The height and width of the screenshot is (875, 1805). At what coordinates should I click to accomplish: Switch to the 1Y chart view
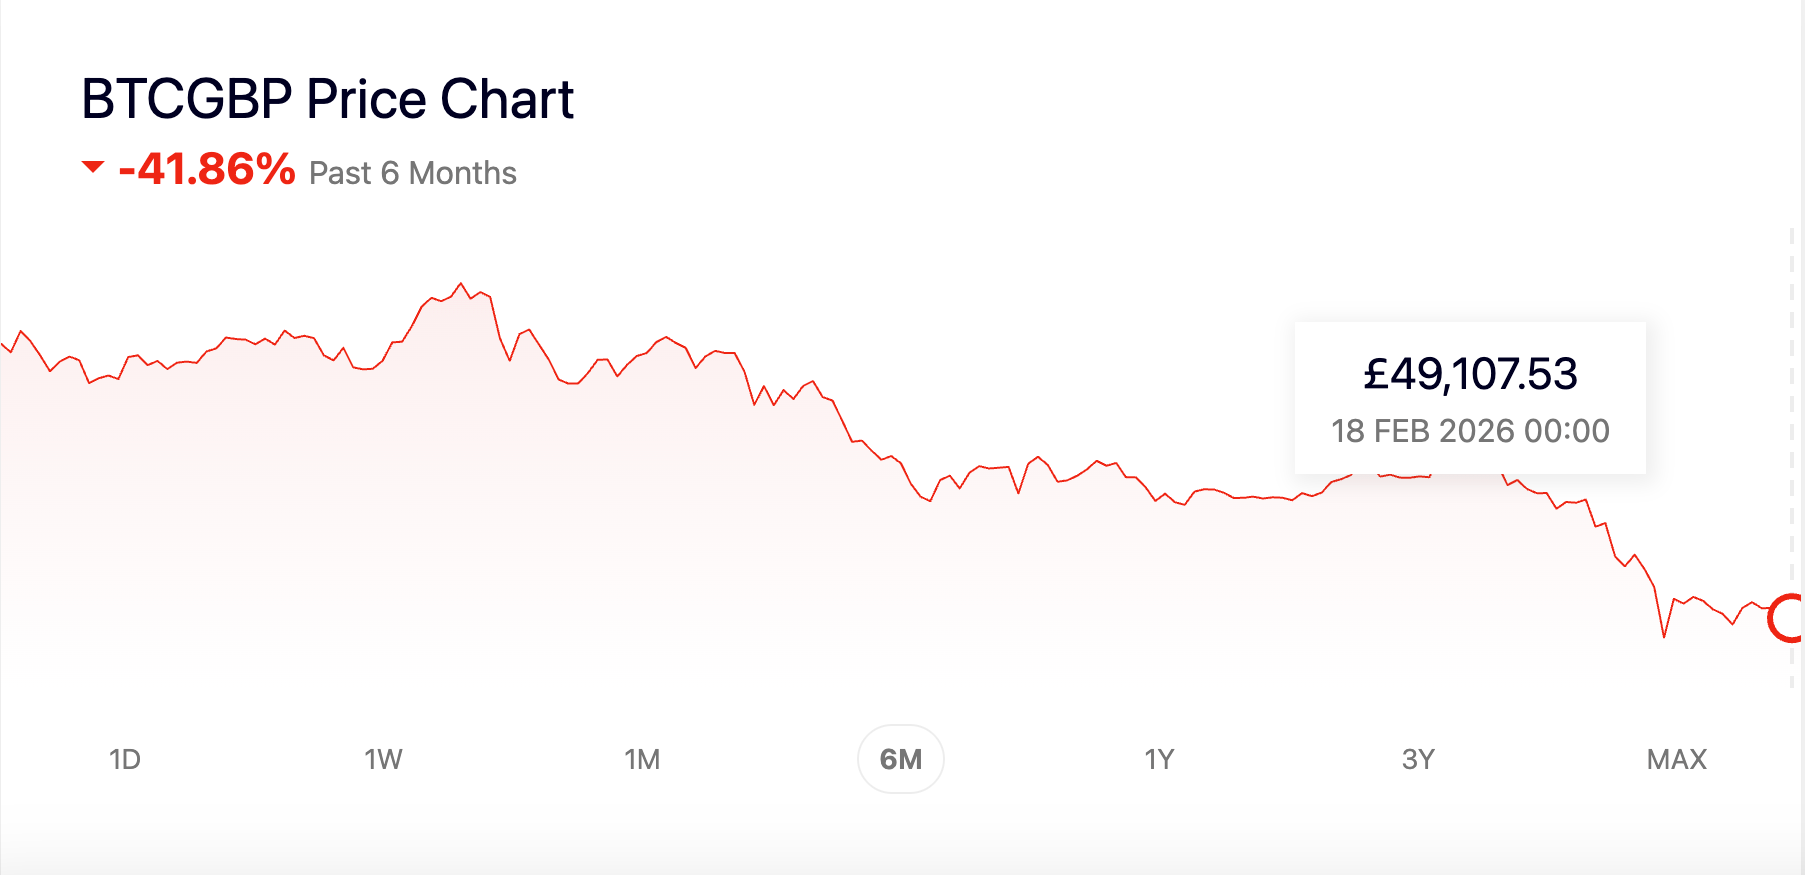pyautogui.click(x=1159, y=760)
